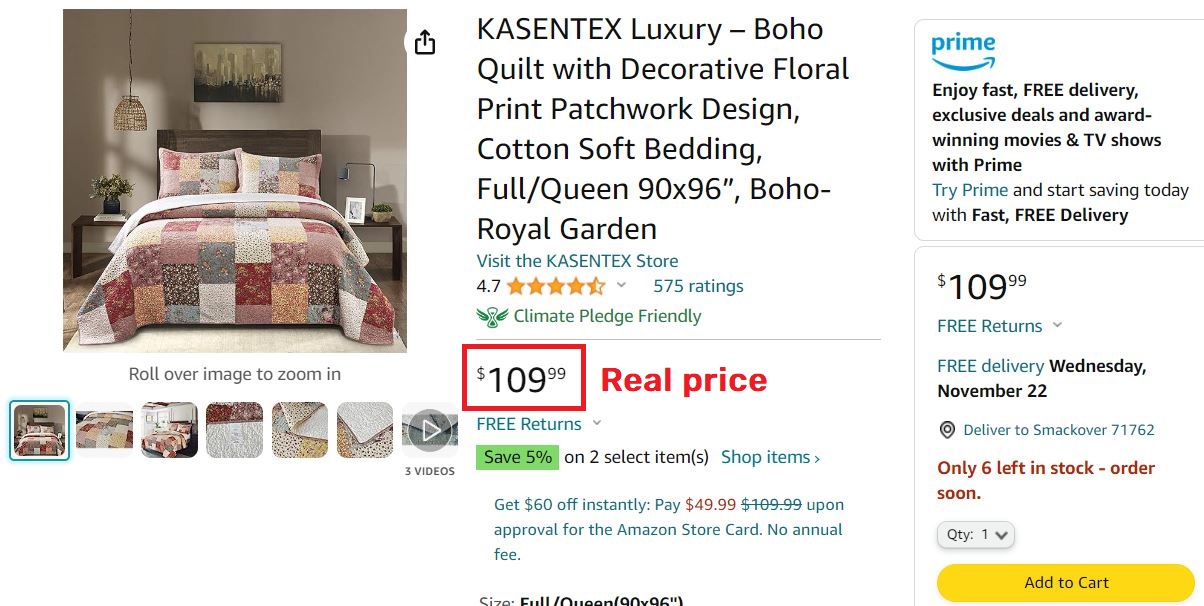This screenshot has width=1204, height=606.
Task: Expand the rating breakdown chevron next to stars
Action: coord(622,288)
